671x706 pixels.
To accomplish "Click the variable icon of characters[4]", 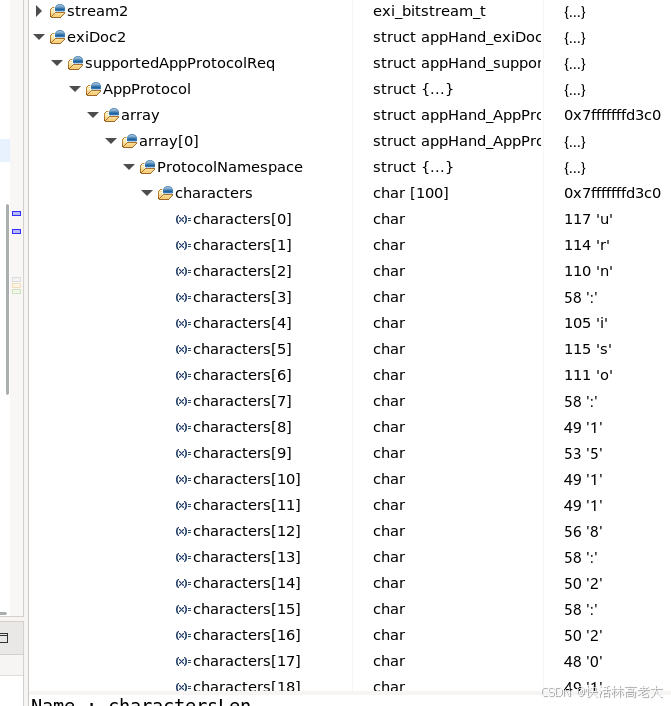I will (183, 323).
